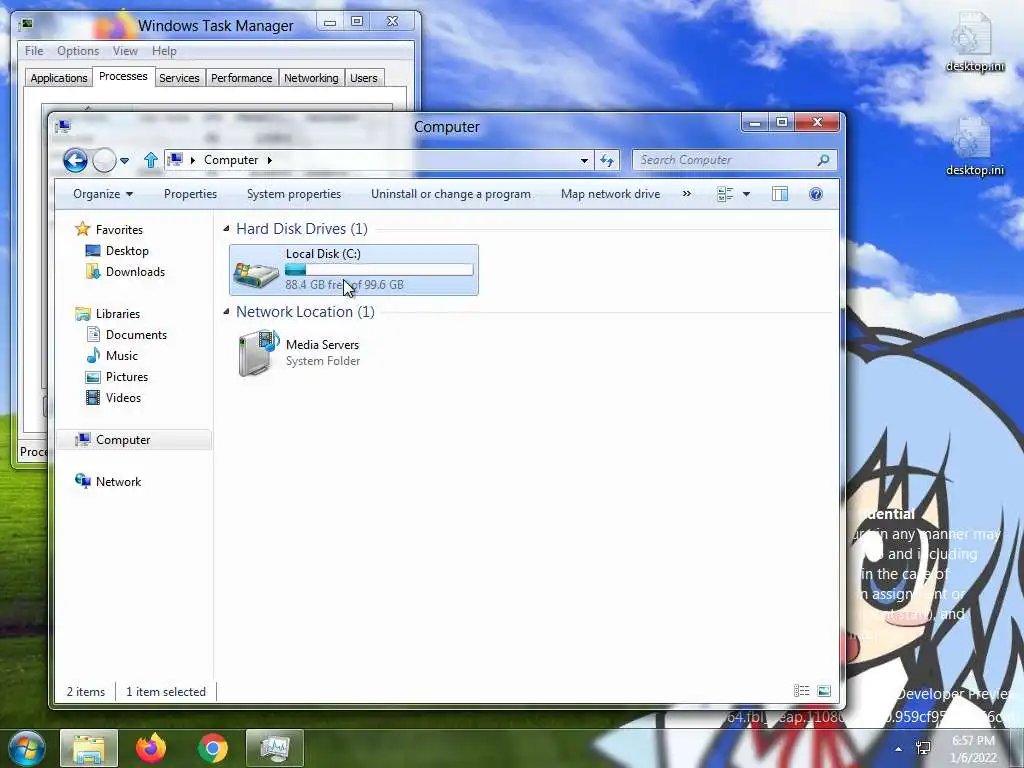Click the Computer window system icon
Image resolution: width=1024 pixels, height=768 pixels.
(x=63, y=127)
